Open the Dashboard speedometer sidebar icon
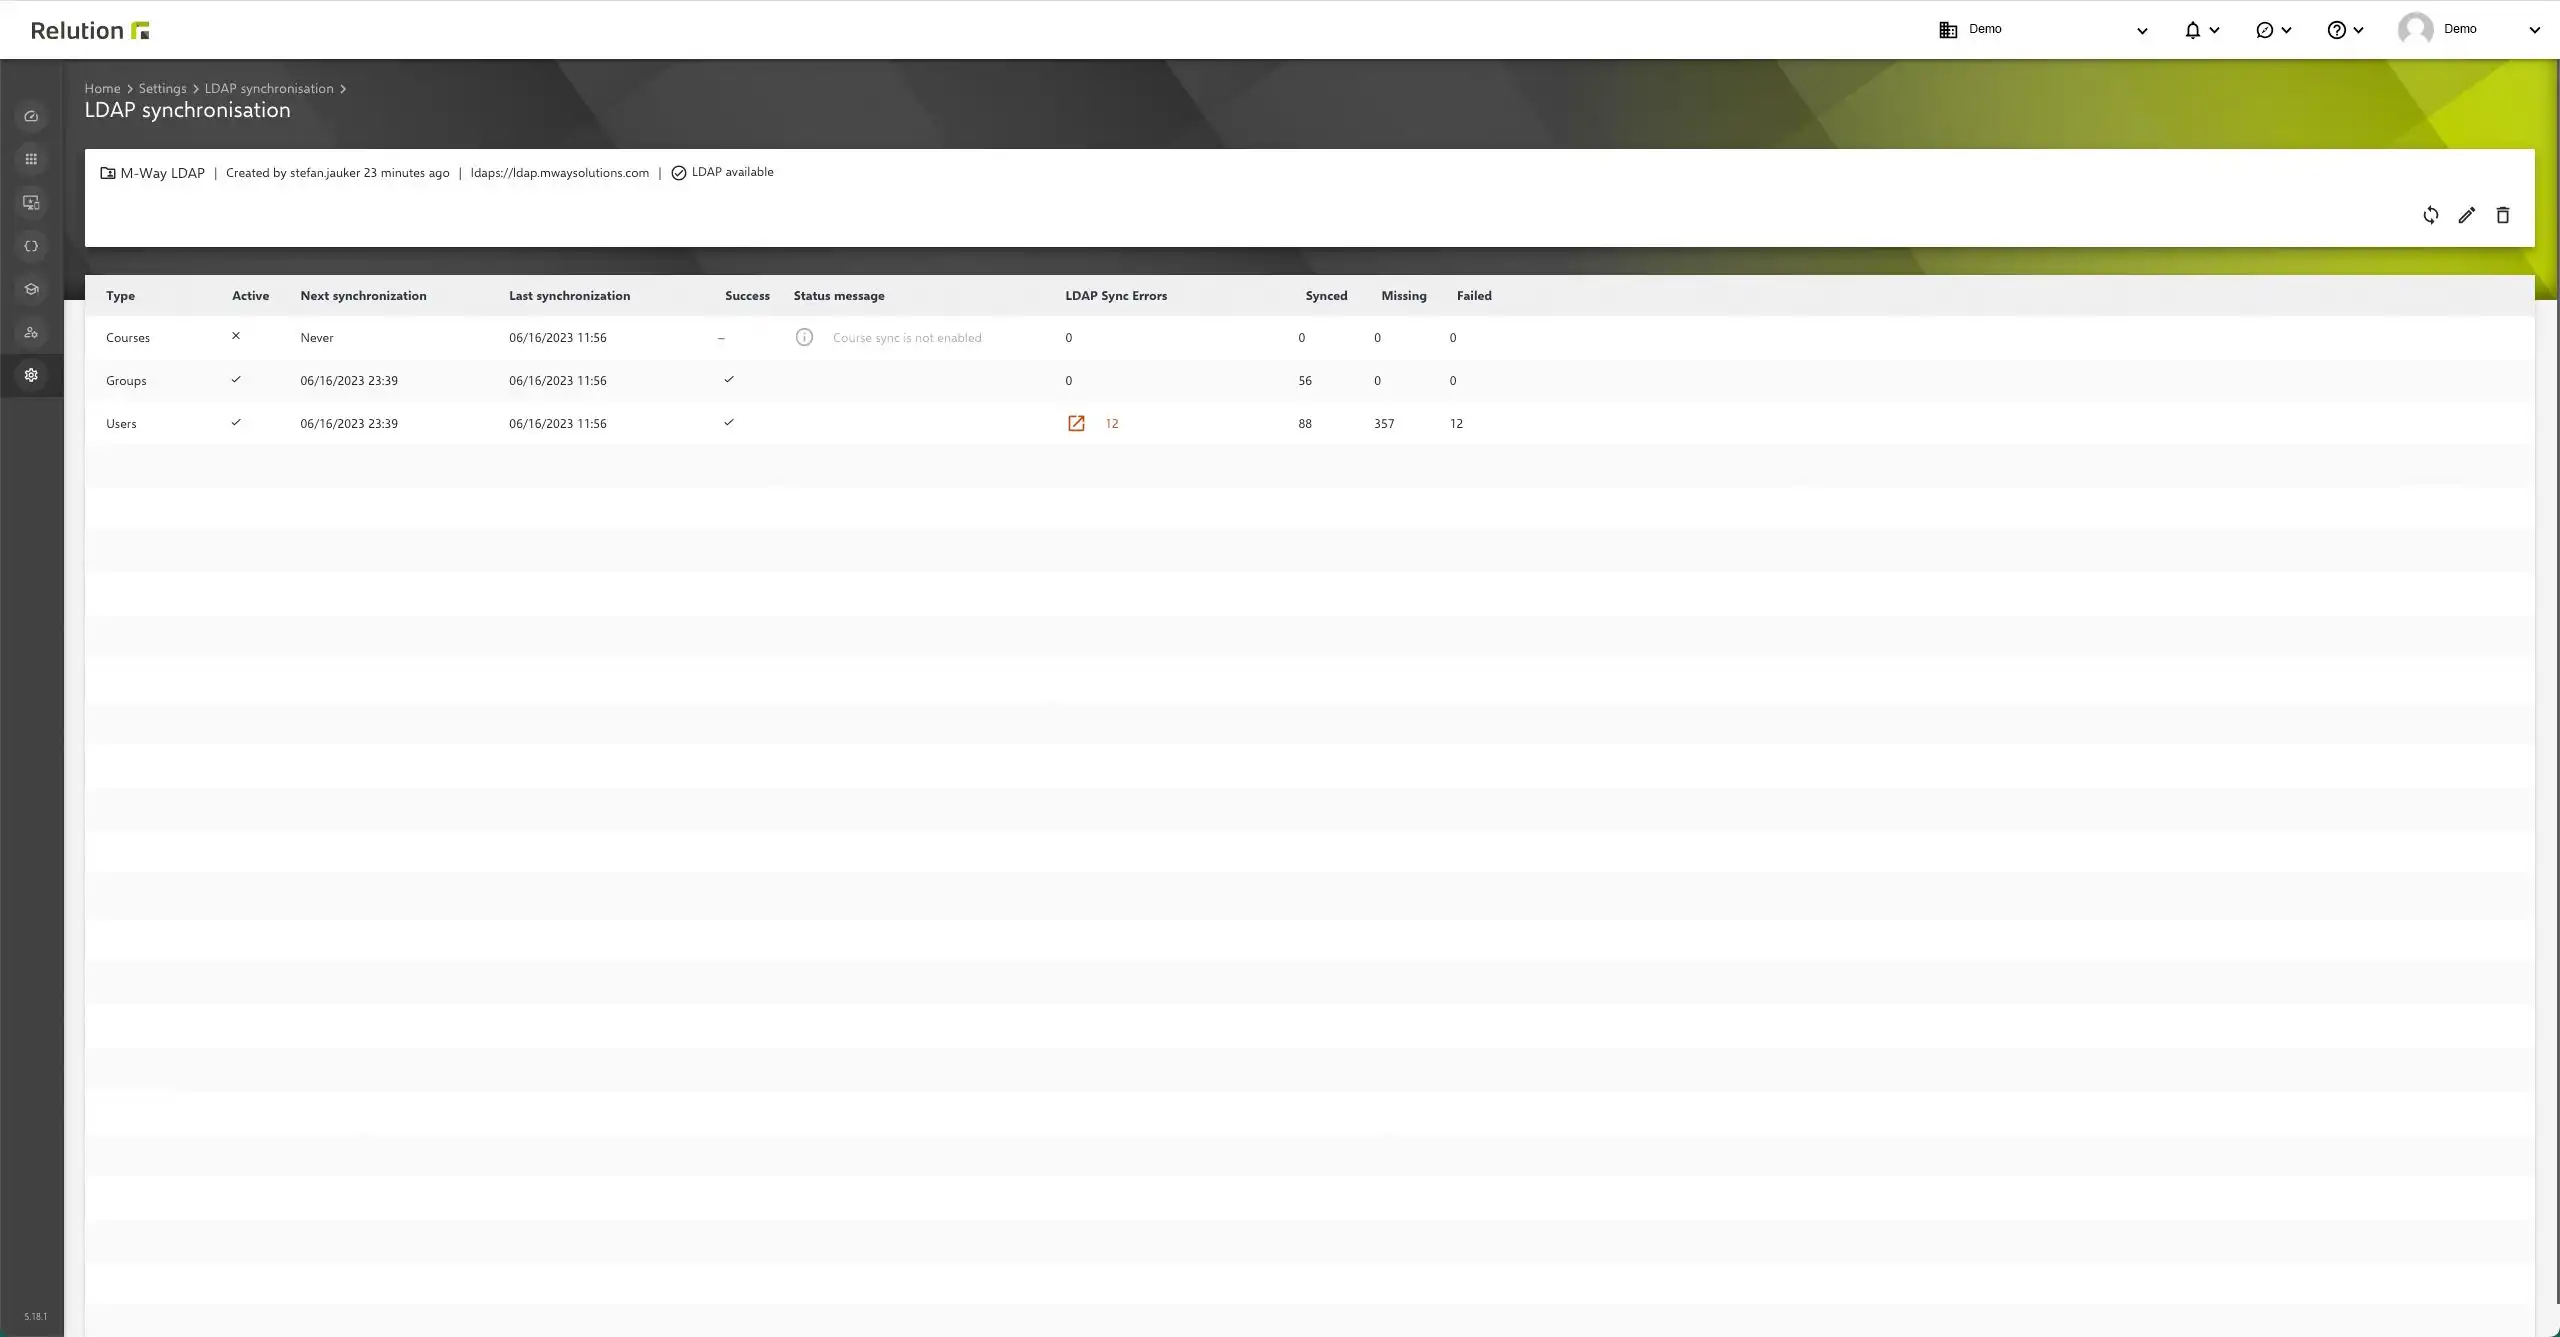This screenshot has height=1337, width=2560. coord(31,116)
